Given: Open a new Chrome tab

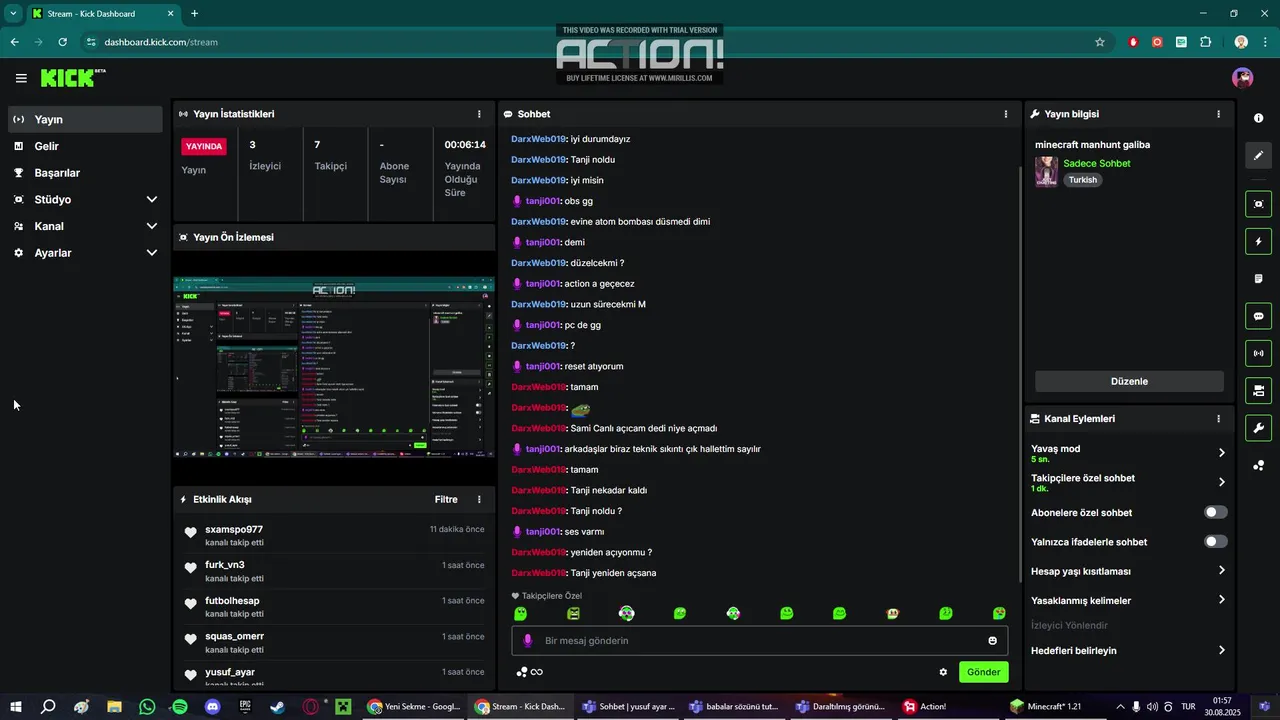Looking at the screenshot, I should coord(194,13).
